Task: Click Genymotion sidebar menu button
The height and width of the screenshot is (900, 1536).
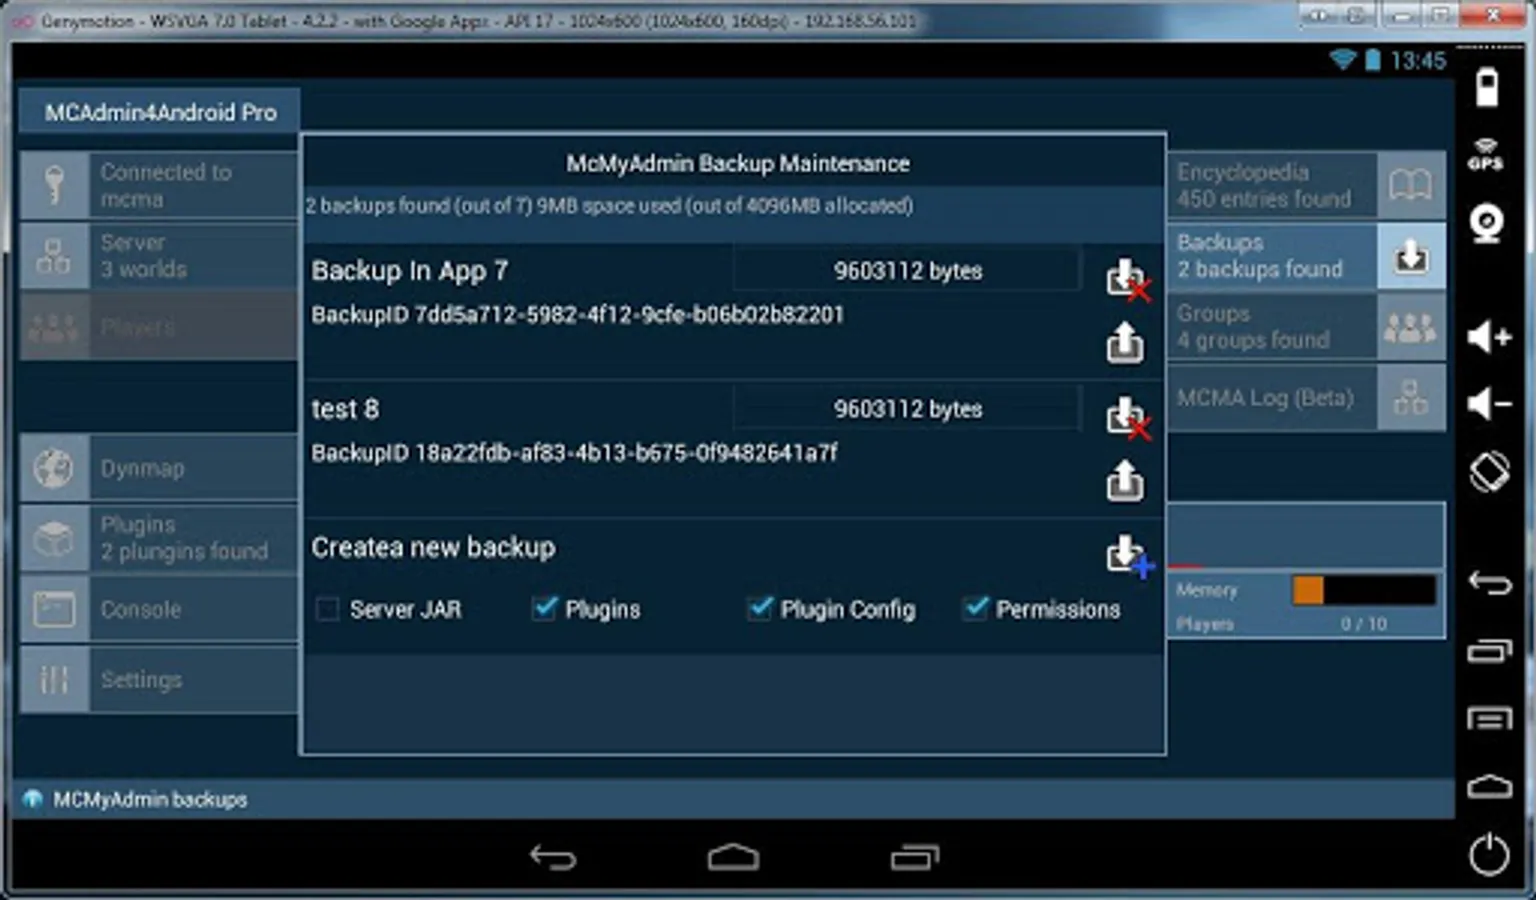Action: coord(1489,718)
